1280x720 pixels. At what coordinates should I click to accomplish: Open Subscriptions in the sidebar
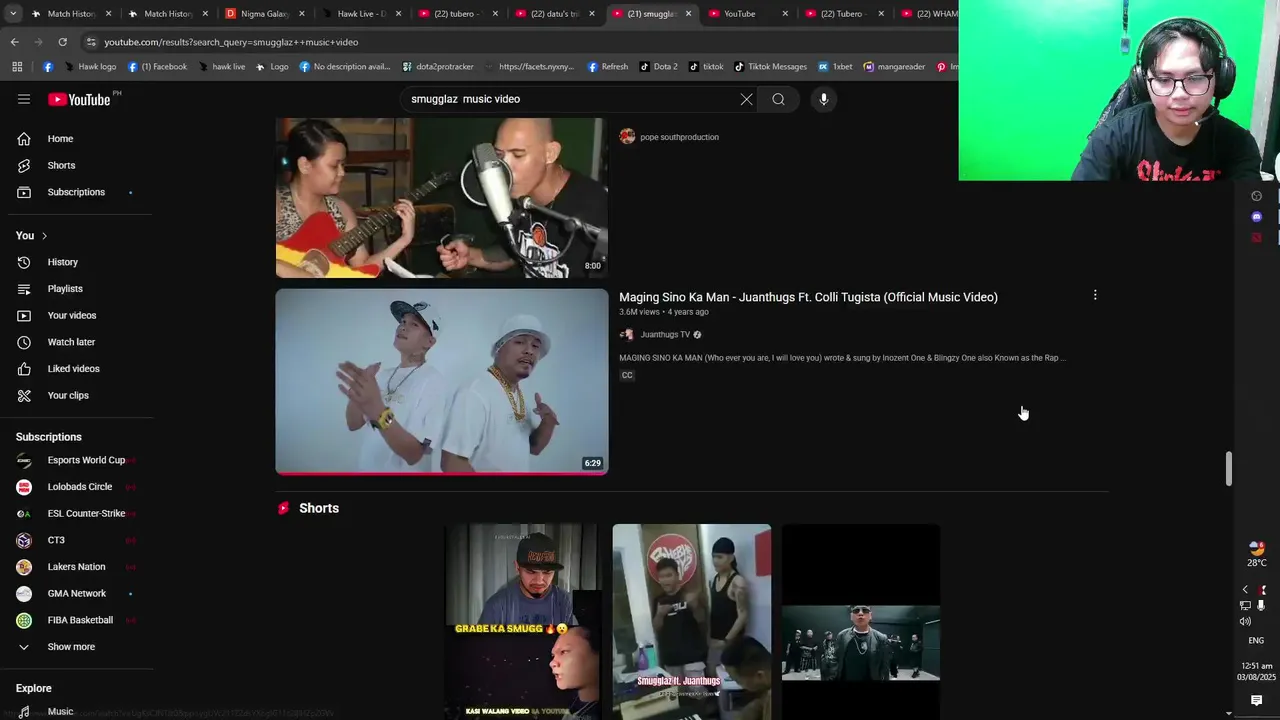click(77, 192)
